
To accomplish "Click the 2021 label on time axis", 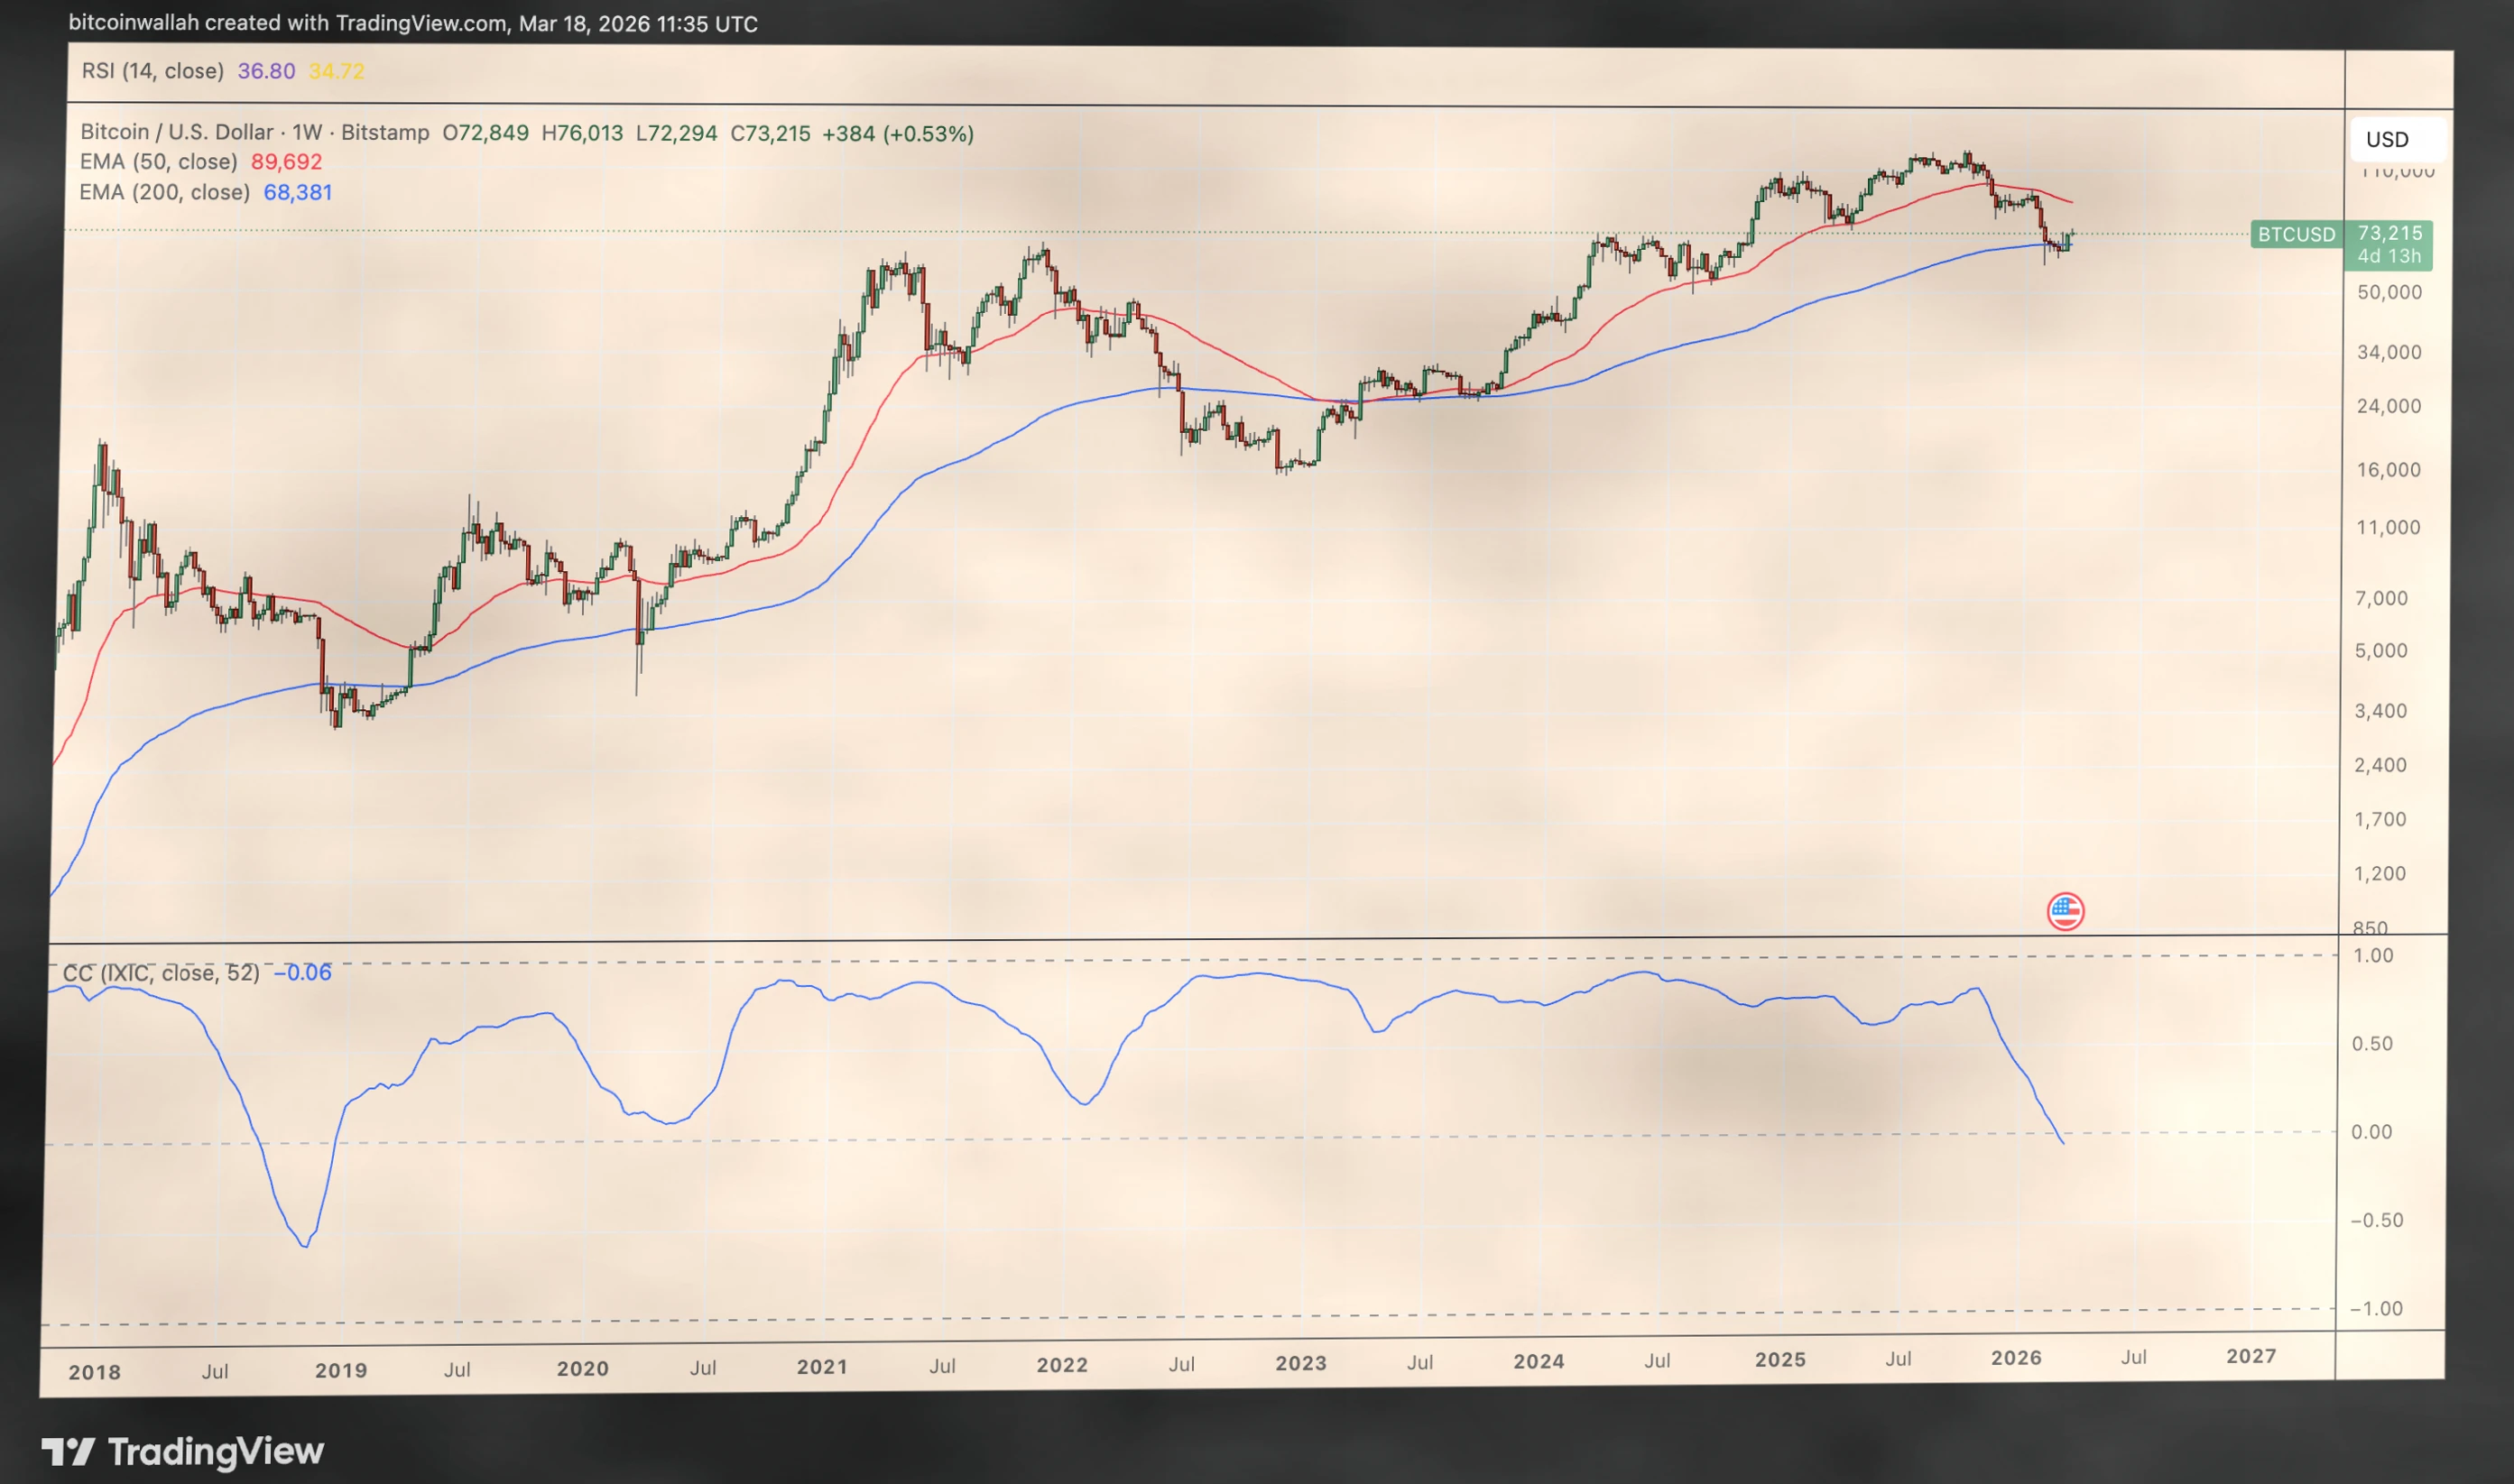I will [821, 1366].
